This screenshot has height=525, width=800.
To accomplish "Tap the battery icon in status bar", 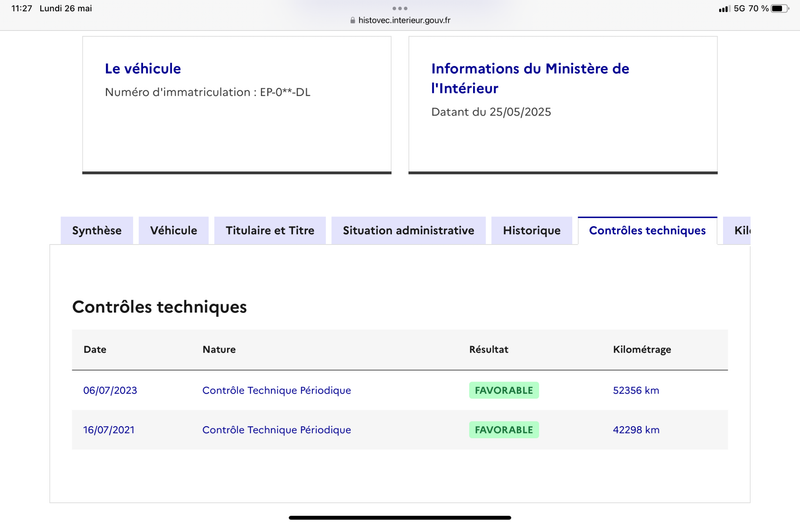I will [x=780, y=9].
